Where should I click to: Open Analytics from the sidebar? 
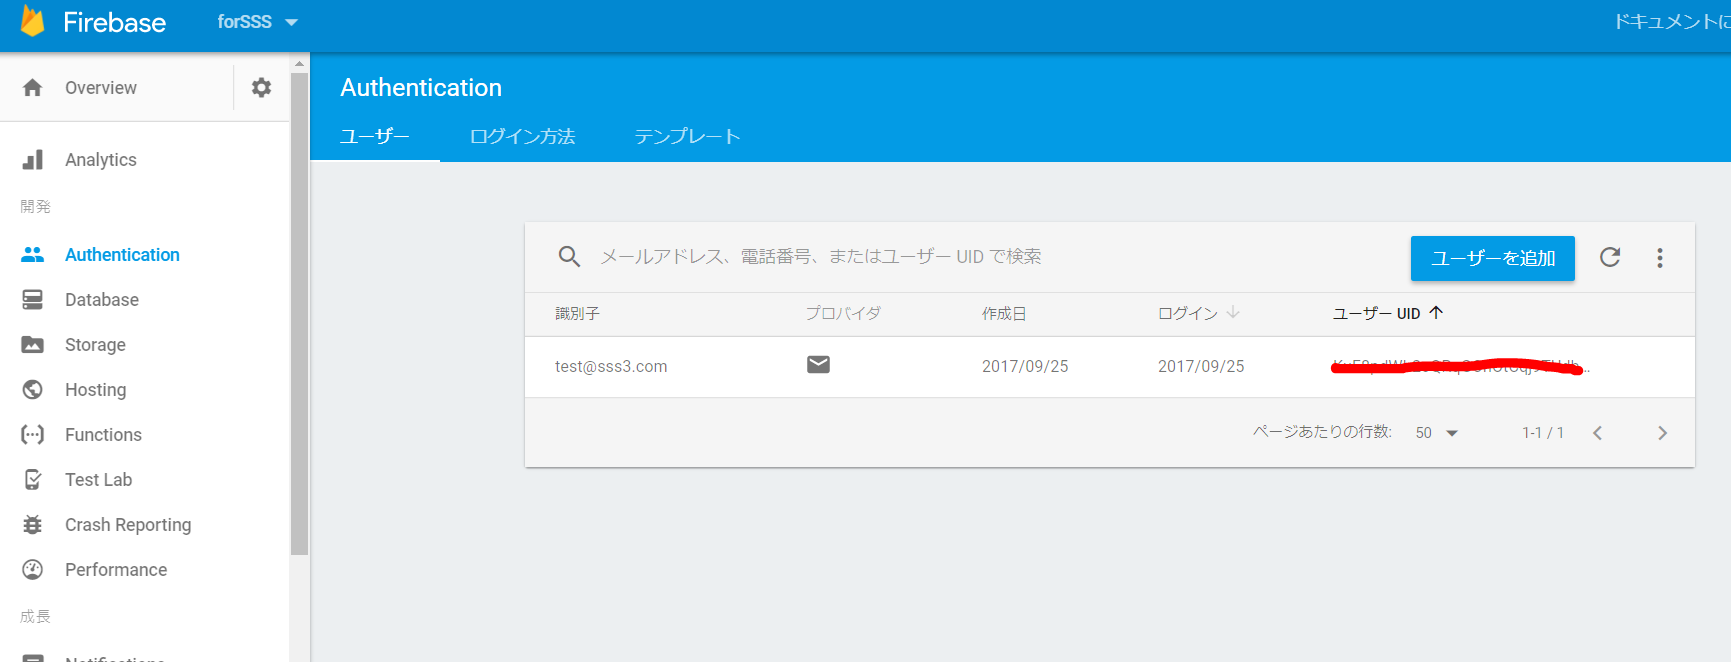(101, 160)
